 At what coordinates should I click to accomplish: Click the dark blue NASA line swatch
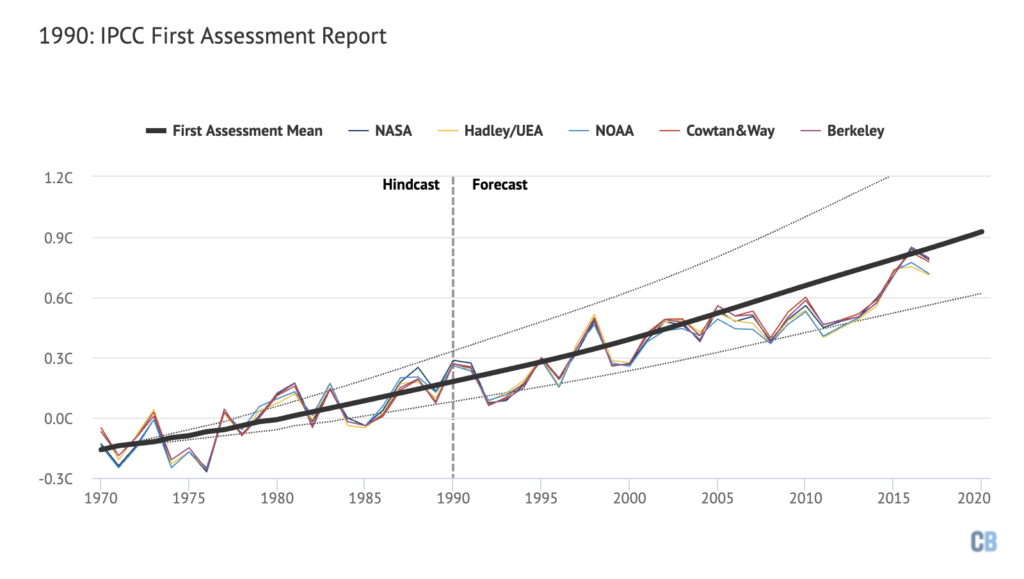(359, 131)
